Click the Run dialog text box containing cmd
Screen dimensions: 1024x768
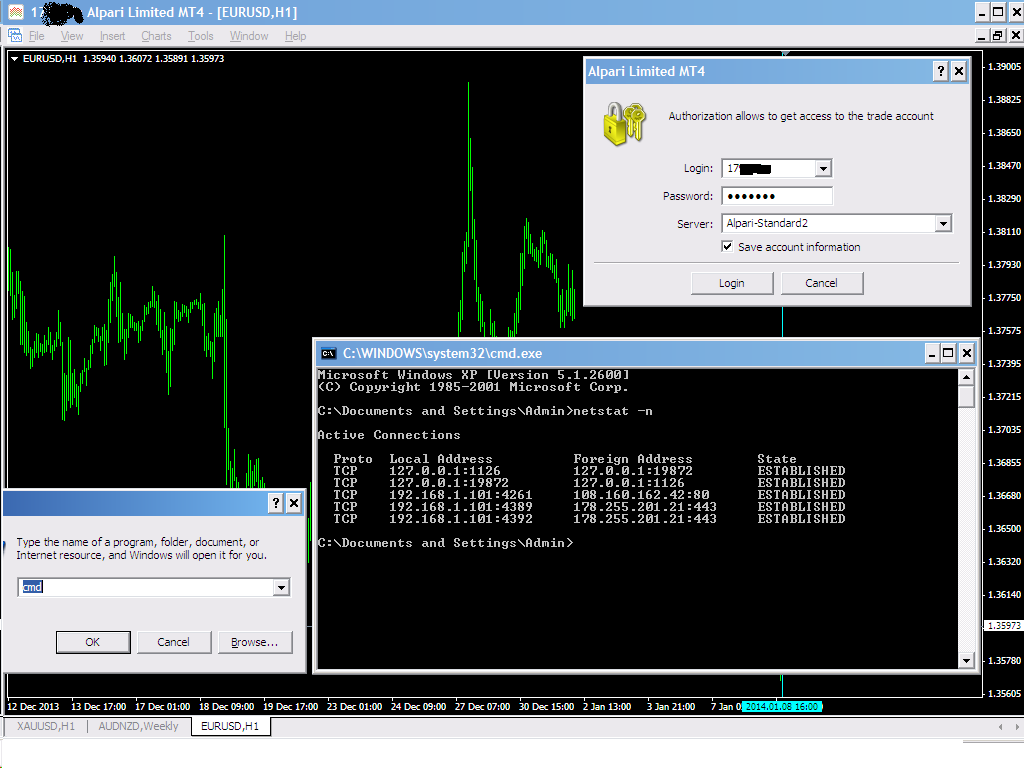pyautogui.click(x=146, y=587)
